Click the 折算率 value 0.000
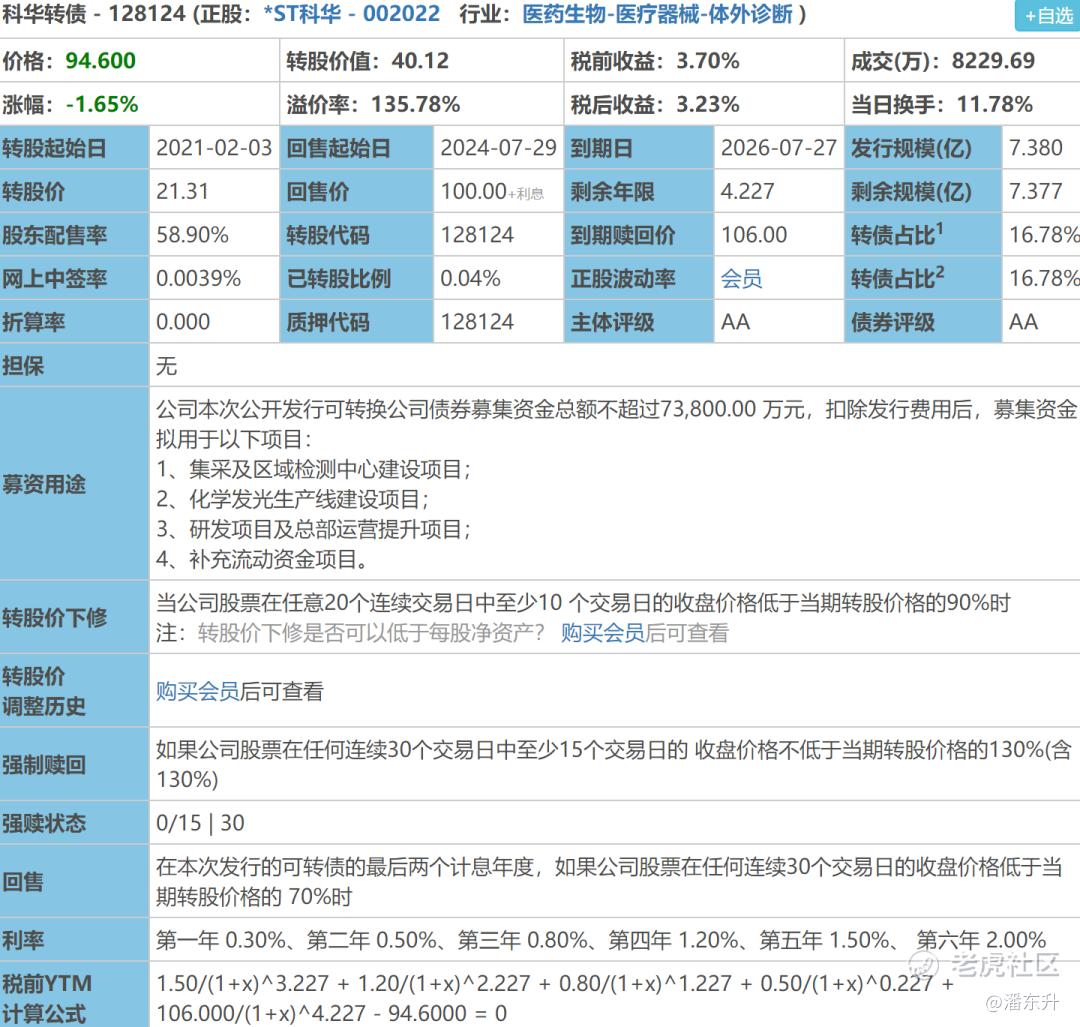This screenshot has height=1027, width=1080. point(183,322)
